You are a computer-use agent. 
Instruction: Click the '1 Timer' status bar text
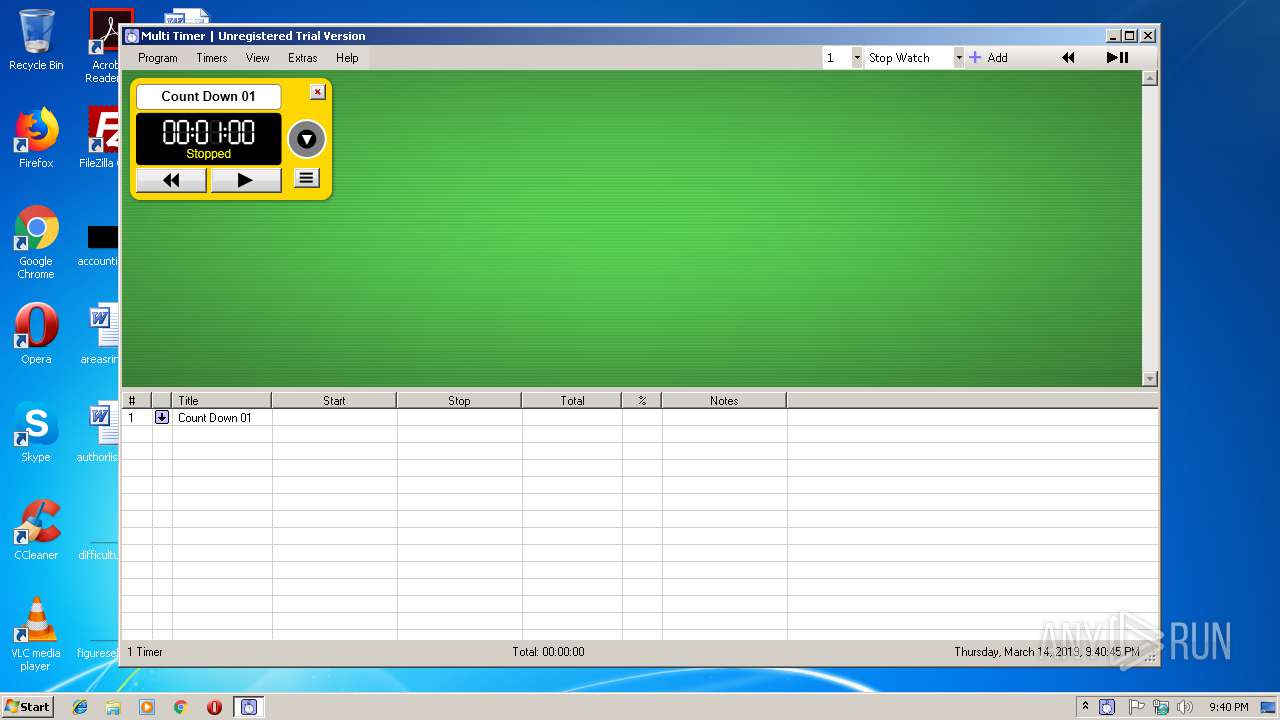(145, 652)
